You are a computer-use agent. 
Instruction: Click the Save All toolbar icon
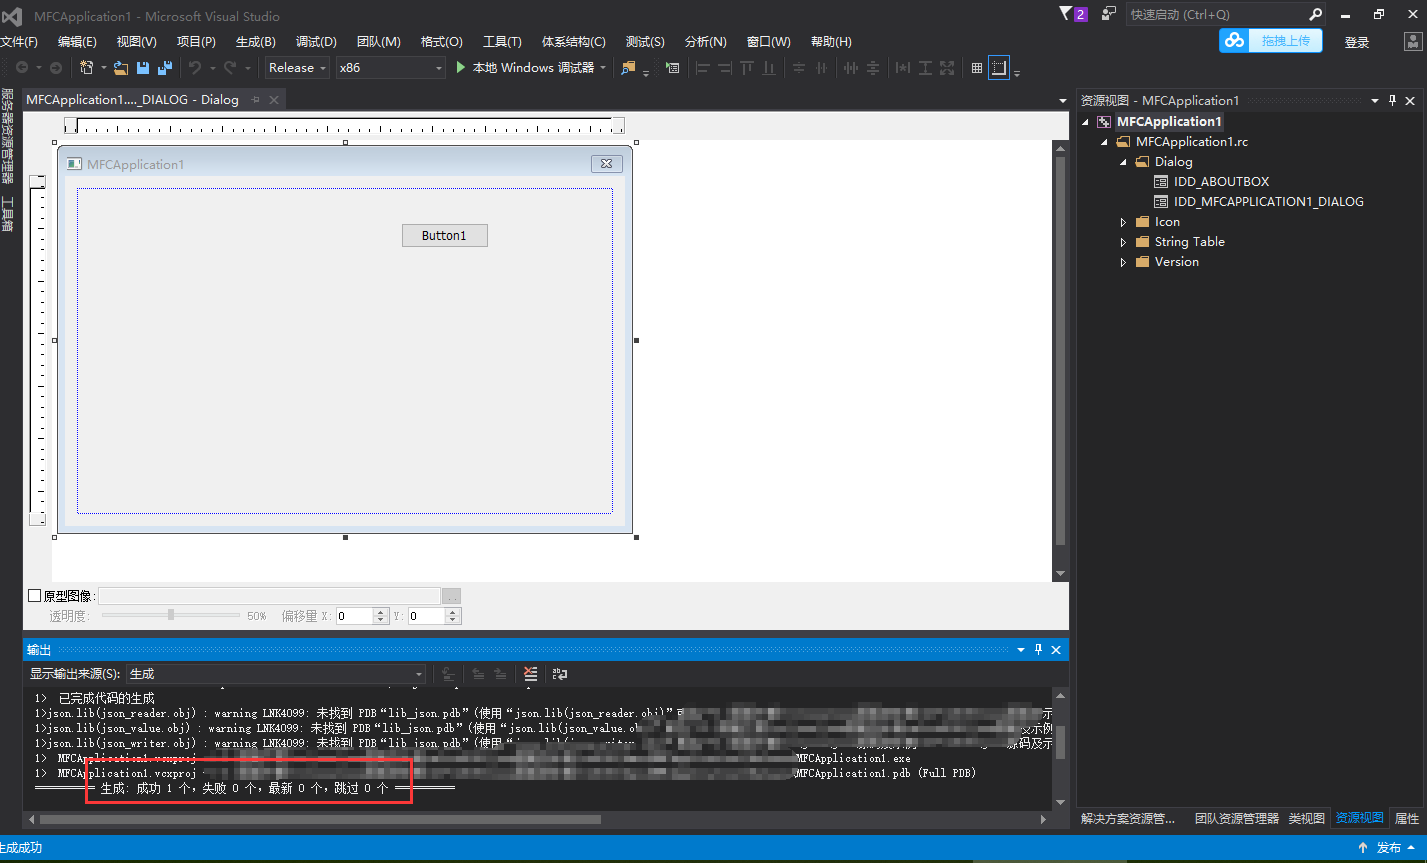pos(165,68)
